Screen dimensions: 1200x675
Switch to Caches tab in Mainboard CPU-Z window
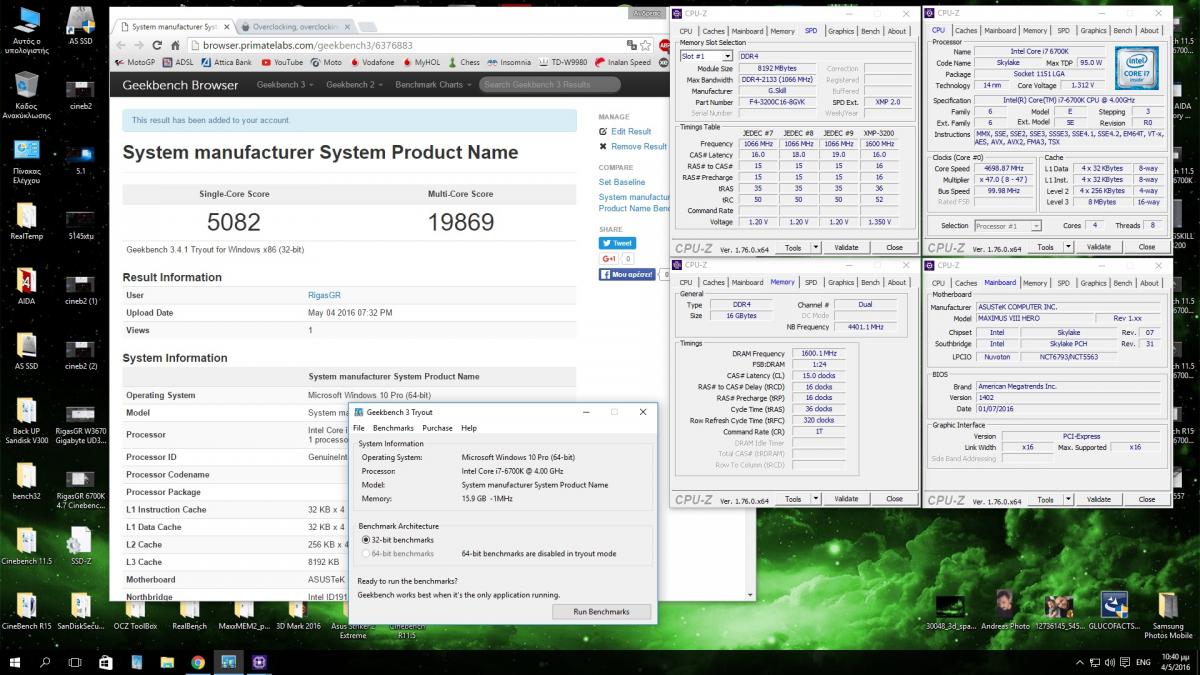pos(965,283)
